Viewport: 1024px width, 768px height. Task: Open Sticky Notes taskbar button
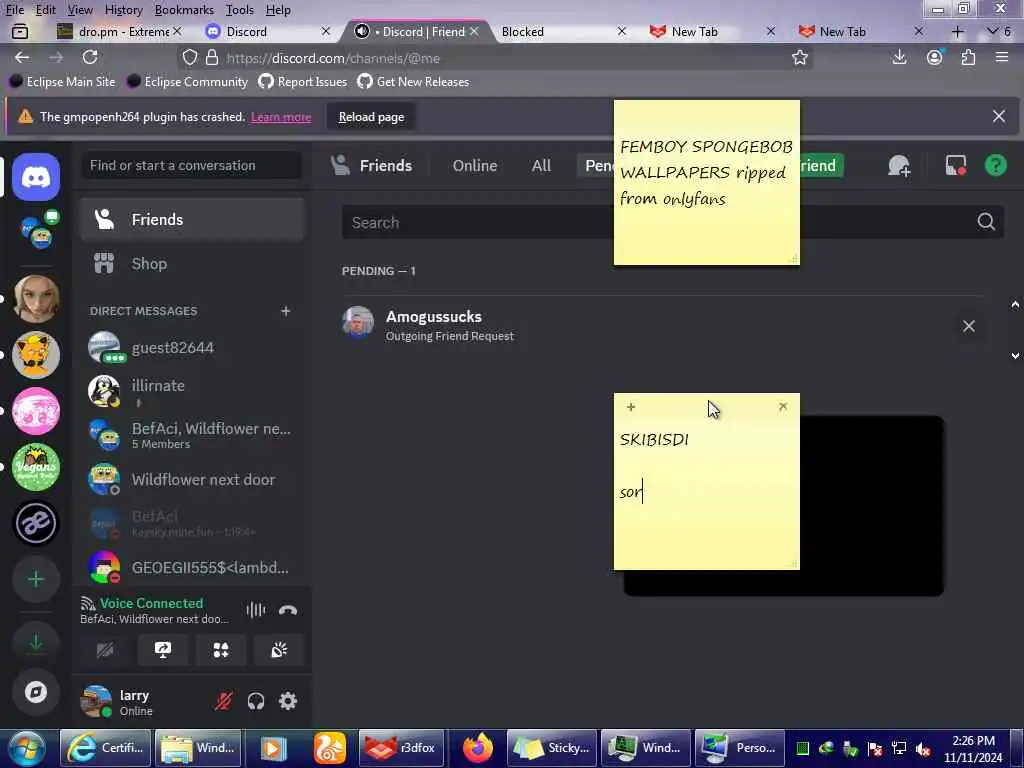point(551,748)
